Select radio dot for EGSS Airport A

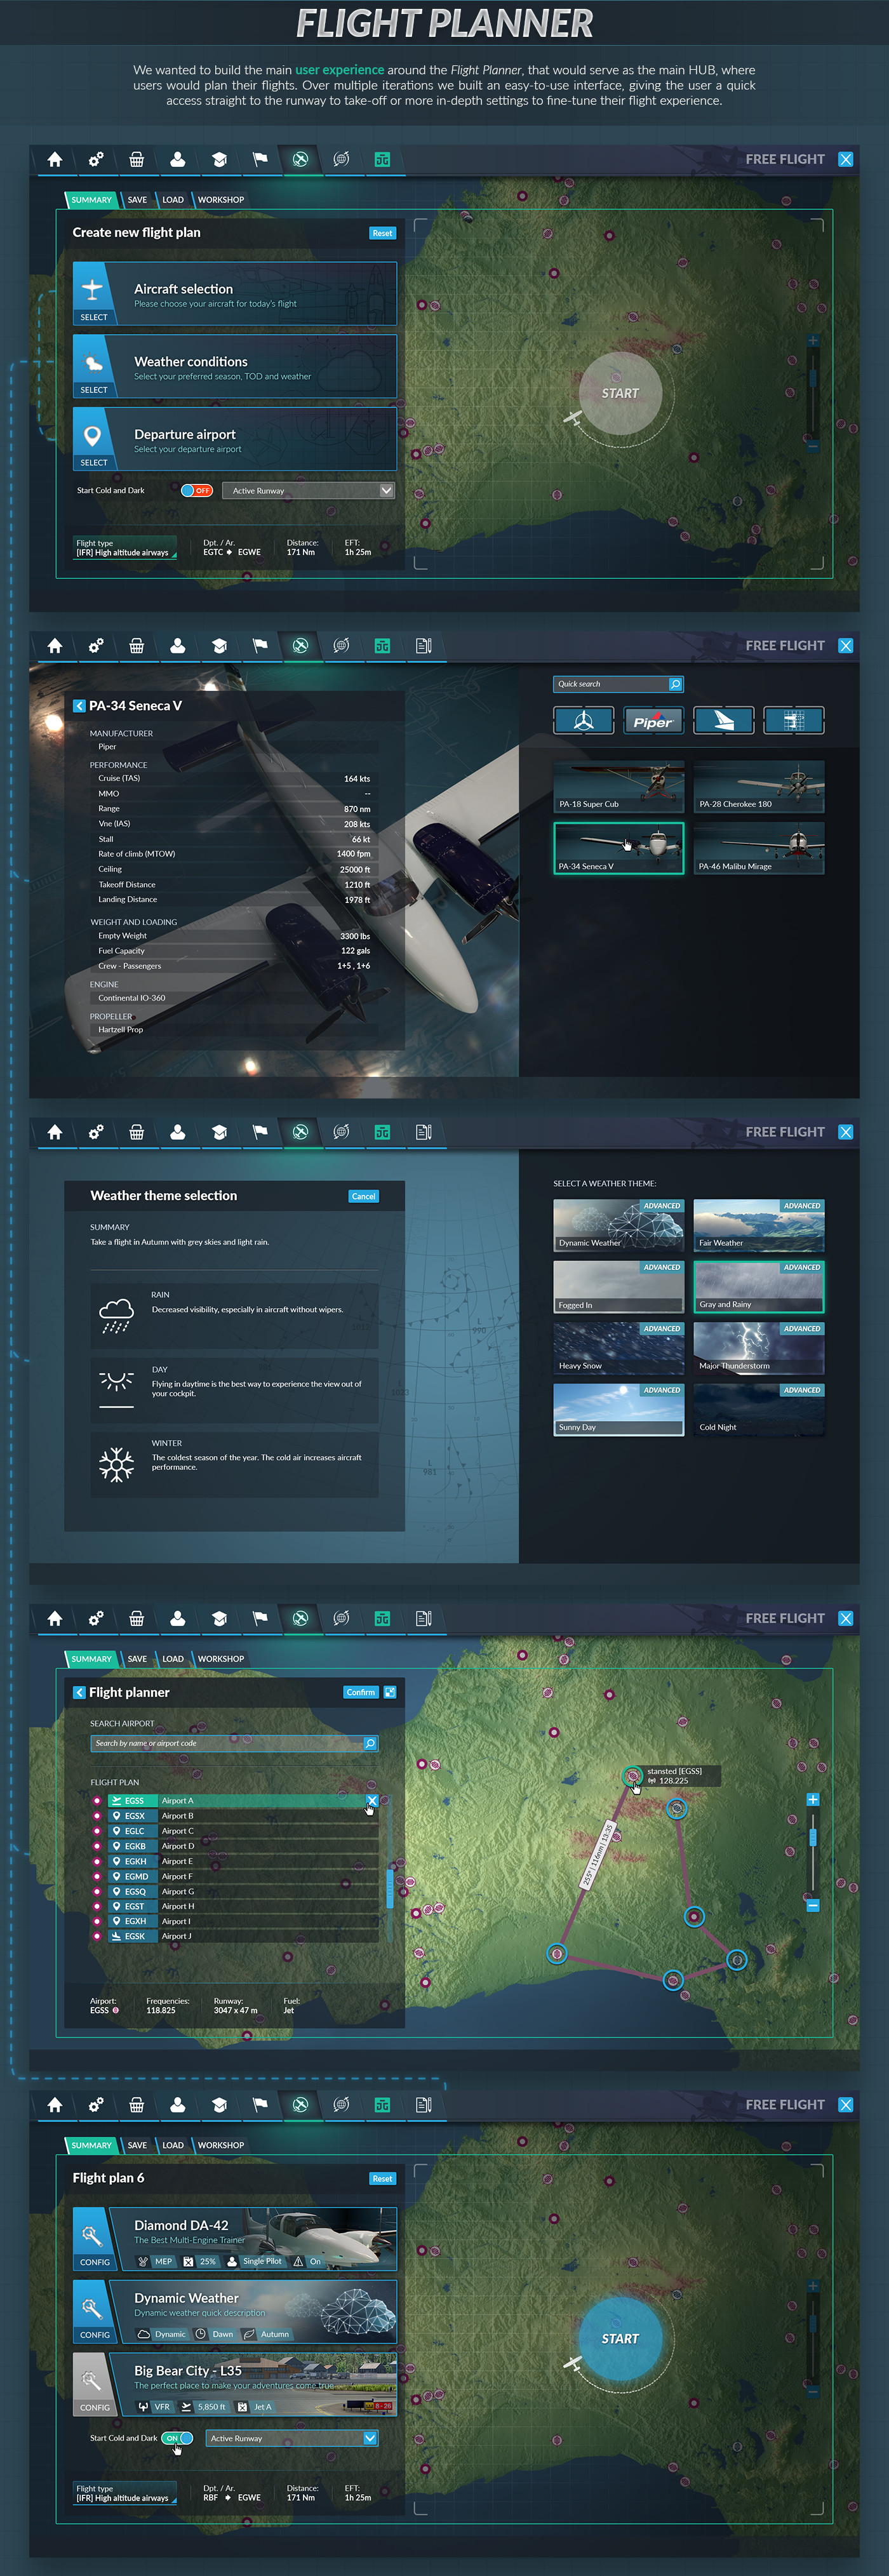coord(97,1800)
